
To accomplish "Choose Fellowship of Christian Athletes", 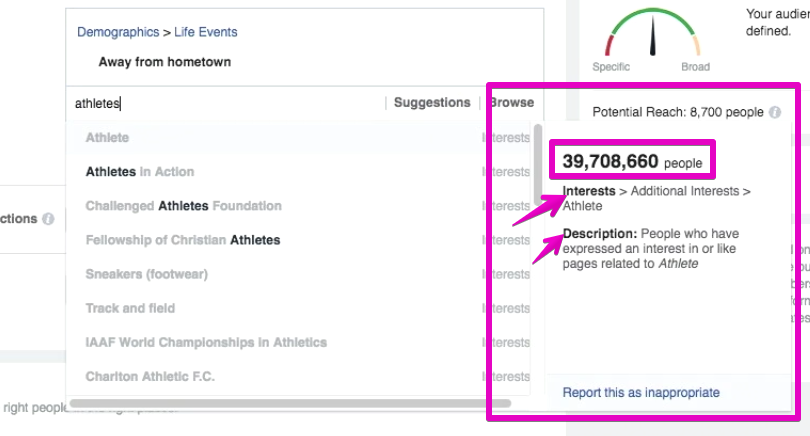I will (301, 240).
